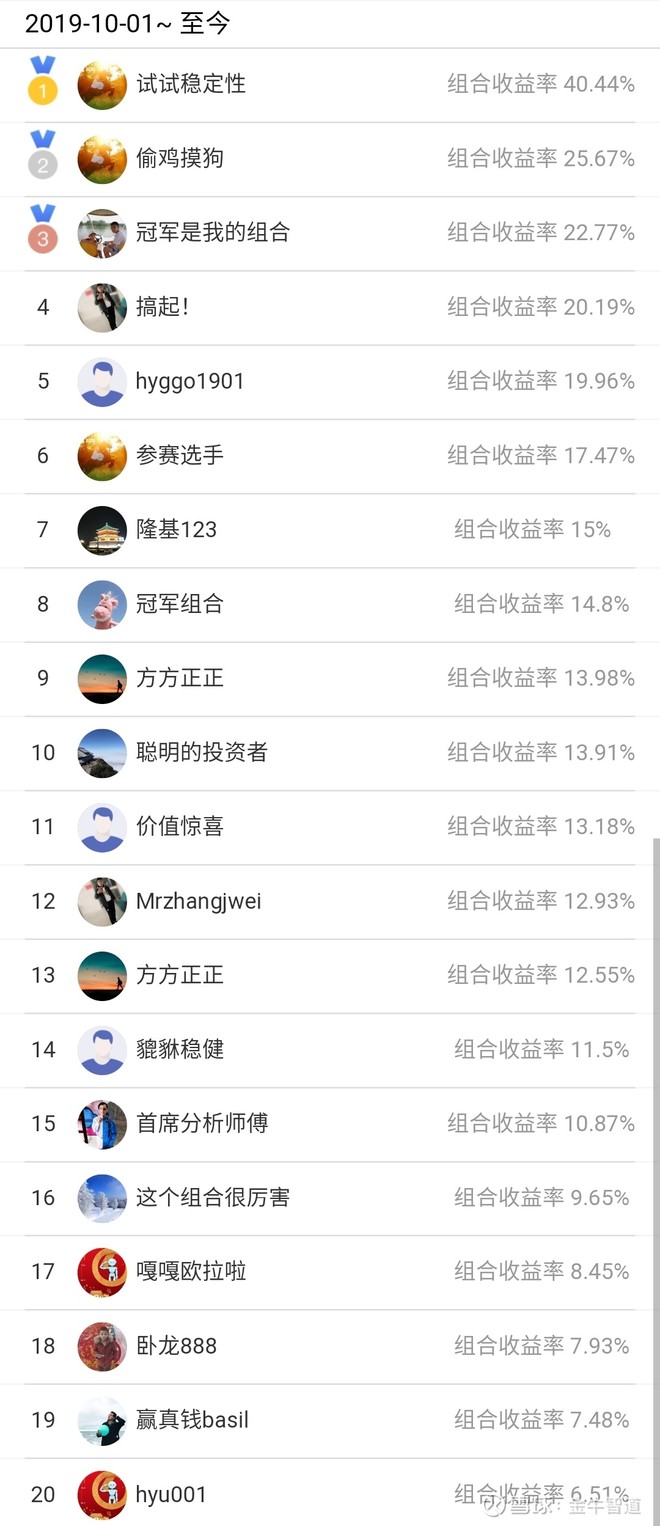The image size is (660, 1526).
Task: Open the 试试稳定性 portfolio name
Action: (x=191, y=84)
